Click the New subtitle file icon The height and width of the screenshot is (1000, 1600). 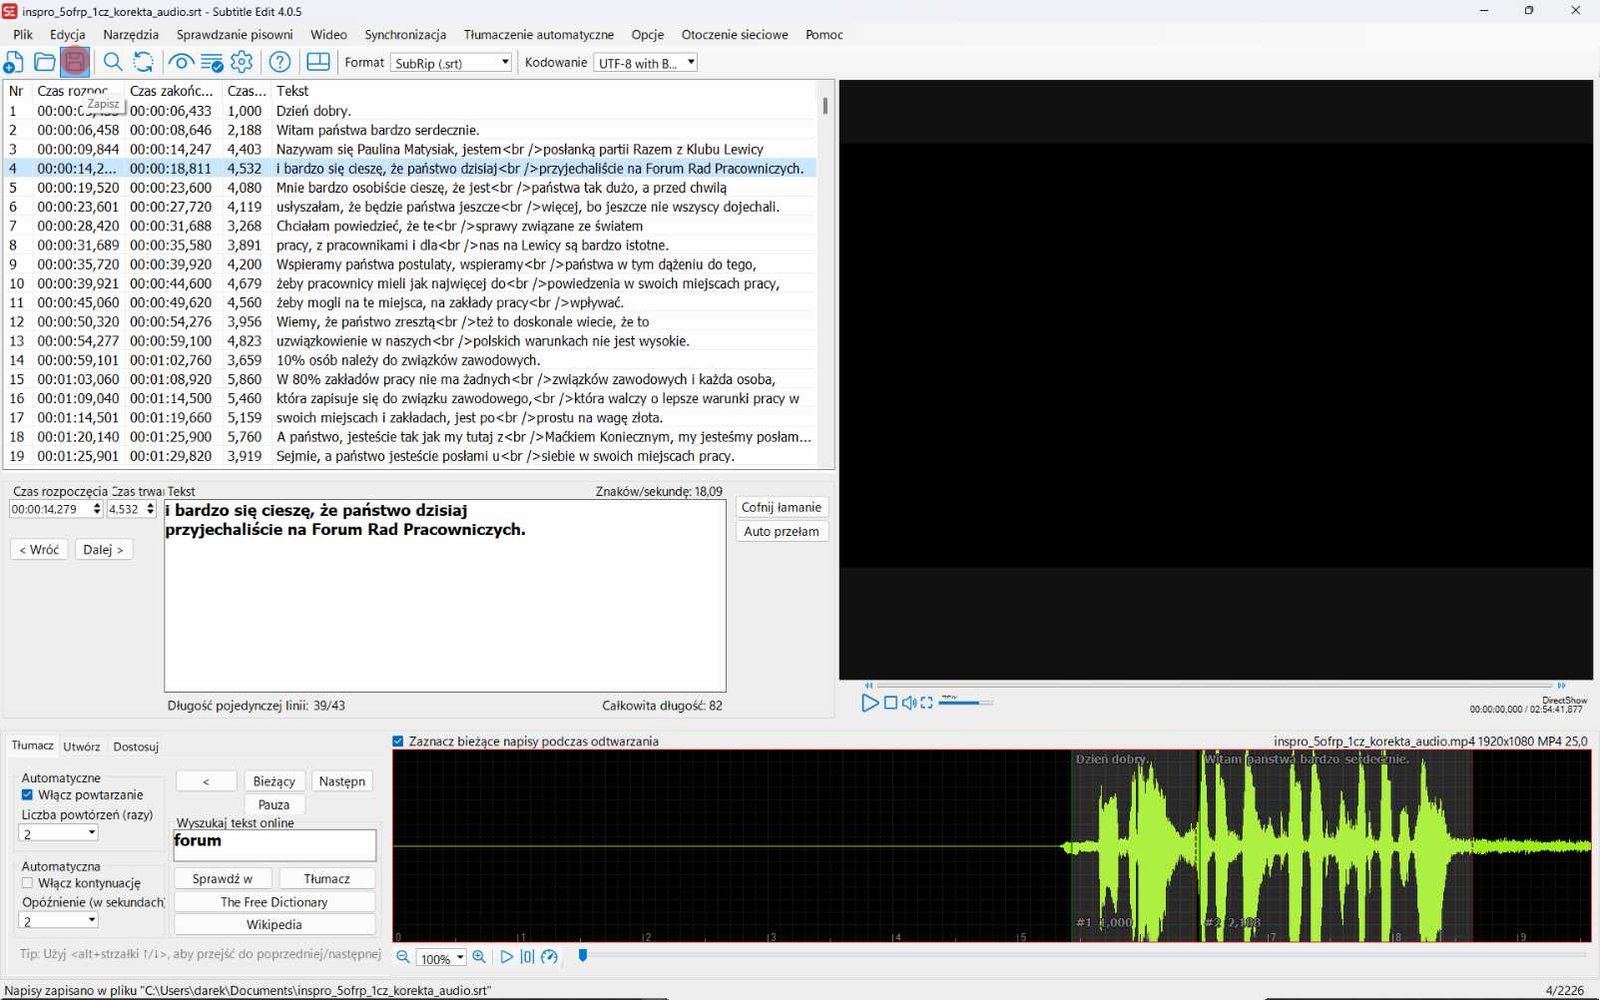tap(14, 62)
